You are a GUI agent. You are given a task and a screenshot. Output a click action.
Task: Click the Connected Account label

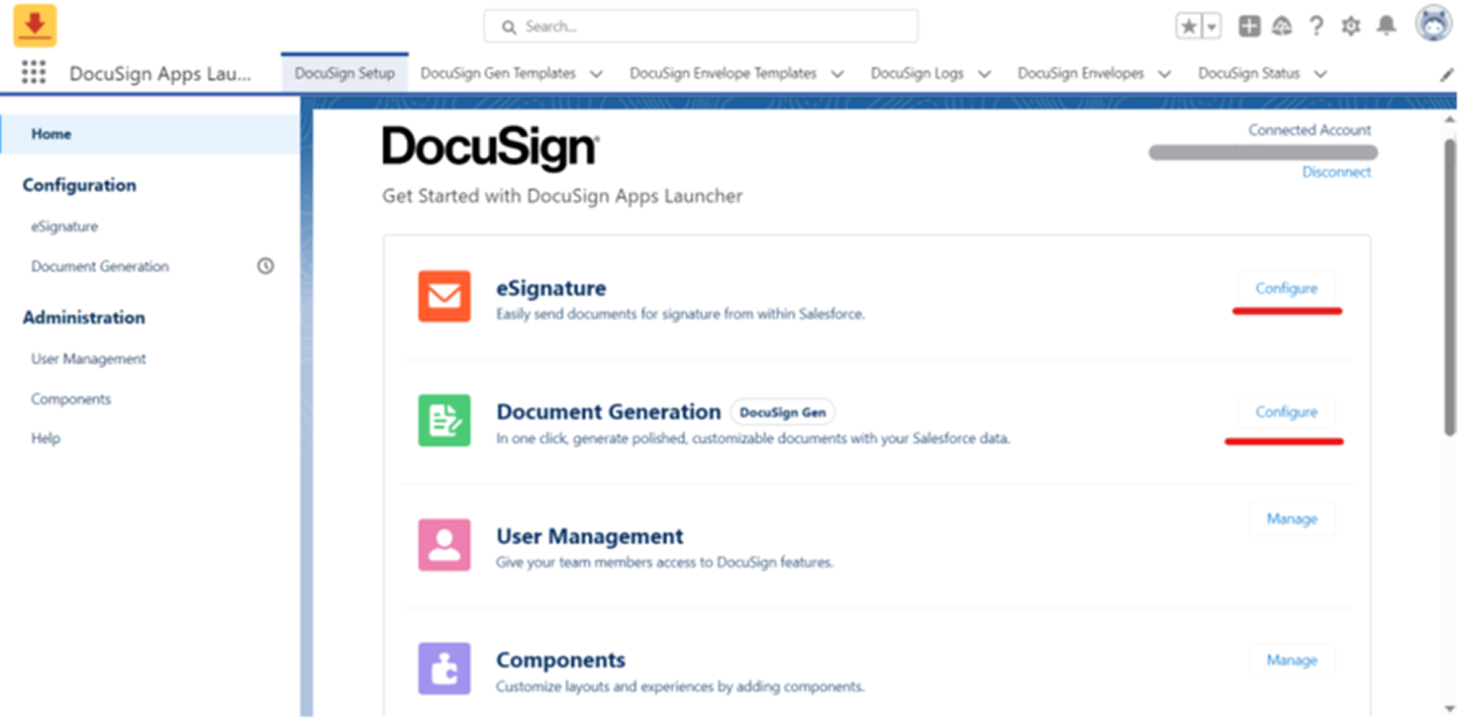tap(1309, 130)
